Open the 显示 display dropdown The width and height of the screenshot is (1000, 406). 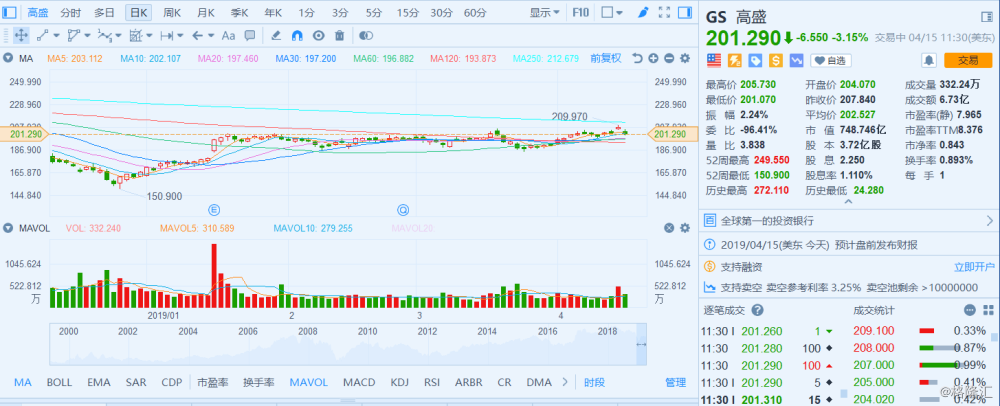click(x=545, y=12)
